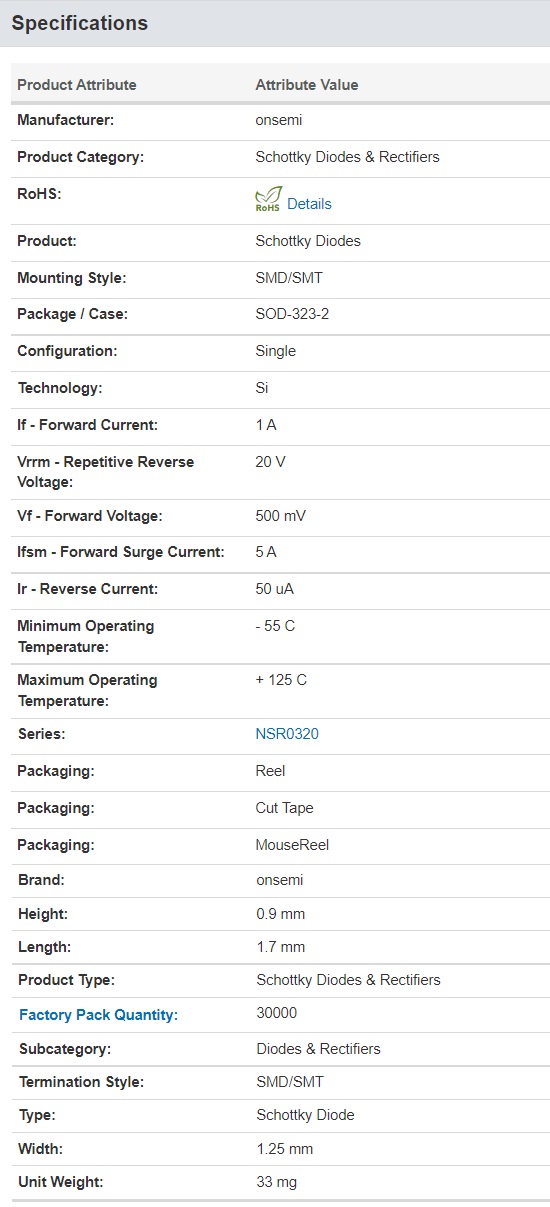The height and width of the screenshot is (1207, 550).
Task: Click the Cut Tape packaging value
Action: point(285,808)
